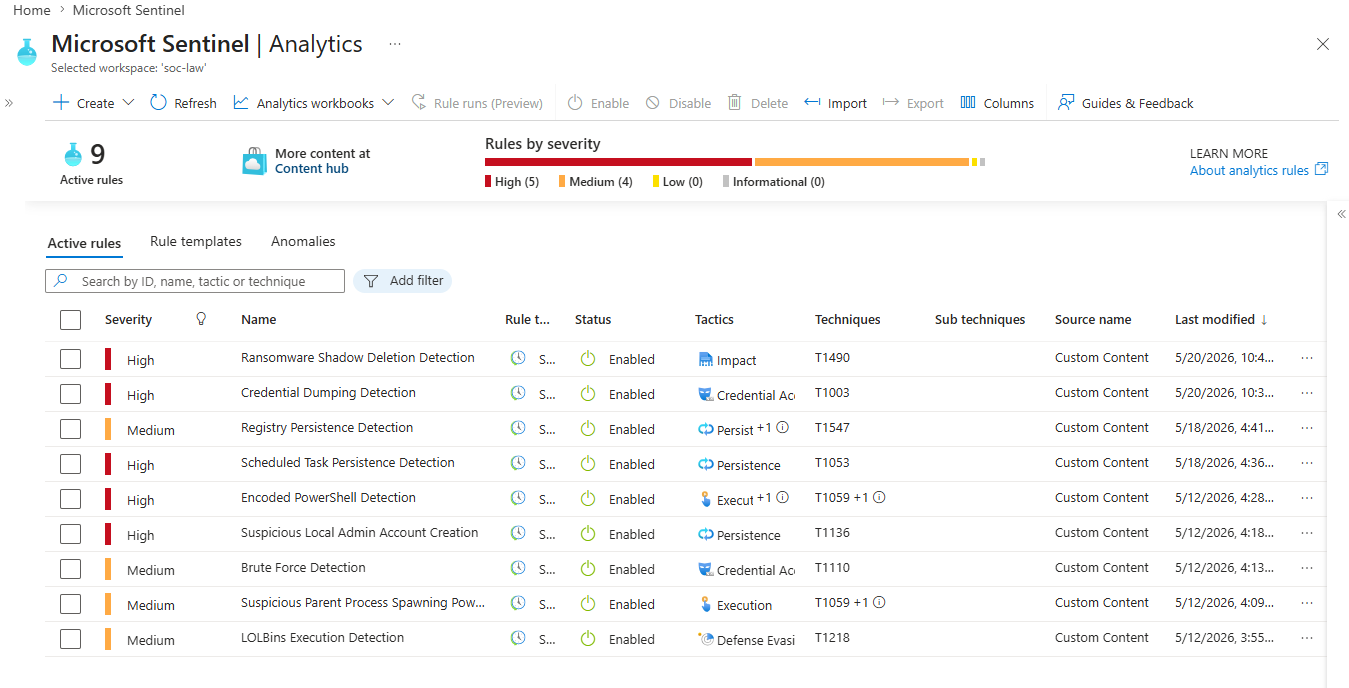
Task: Open more options for Brute Force Detection
Action: click(1307, 568)
